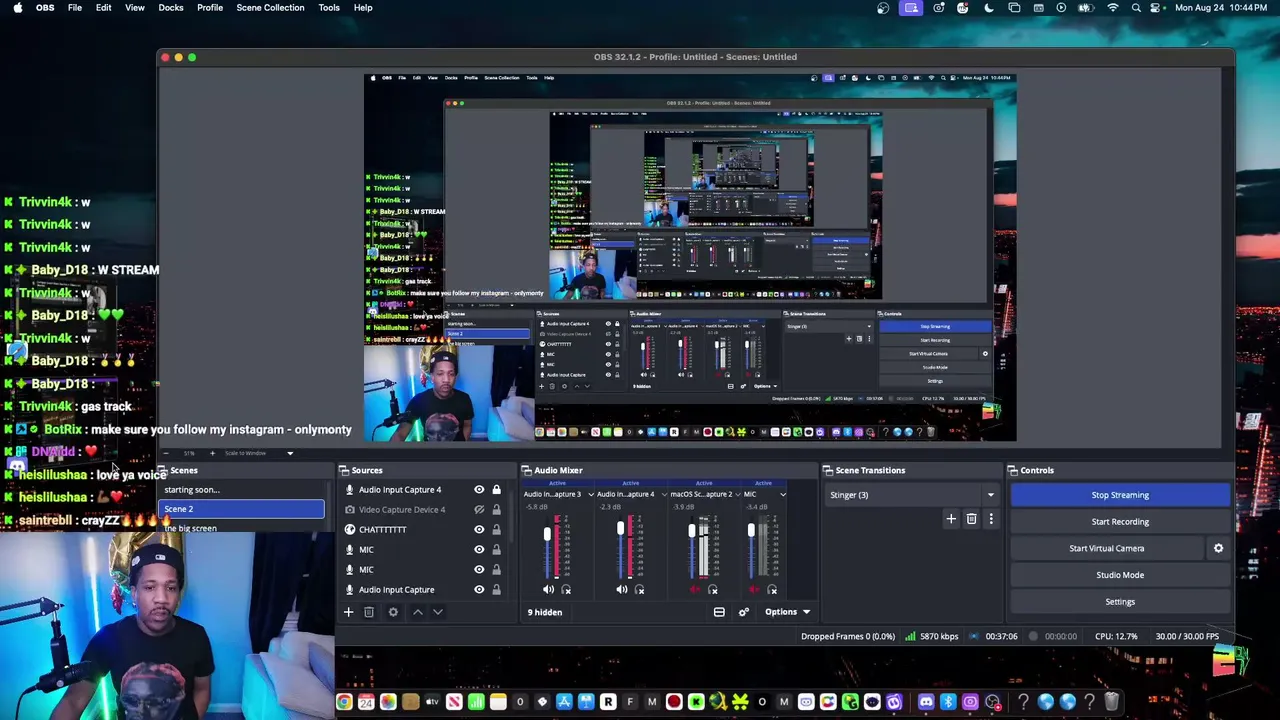The image size is (1280, 720).
Task: Open the Apple menu
Action: [17, 8]
